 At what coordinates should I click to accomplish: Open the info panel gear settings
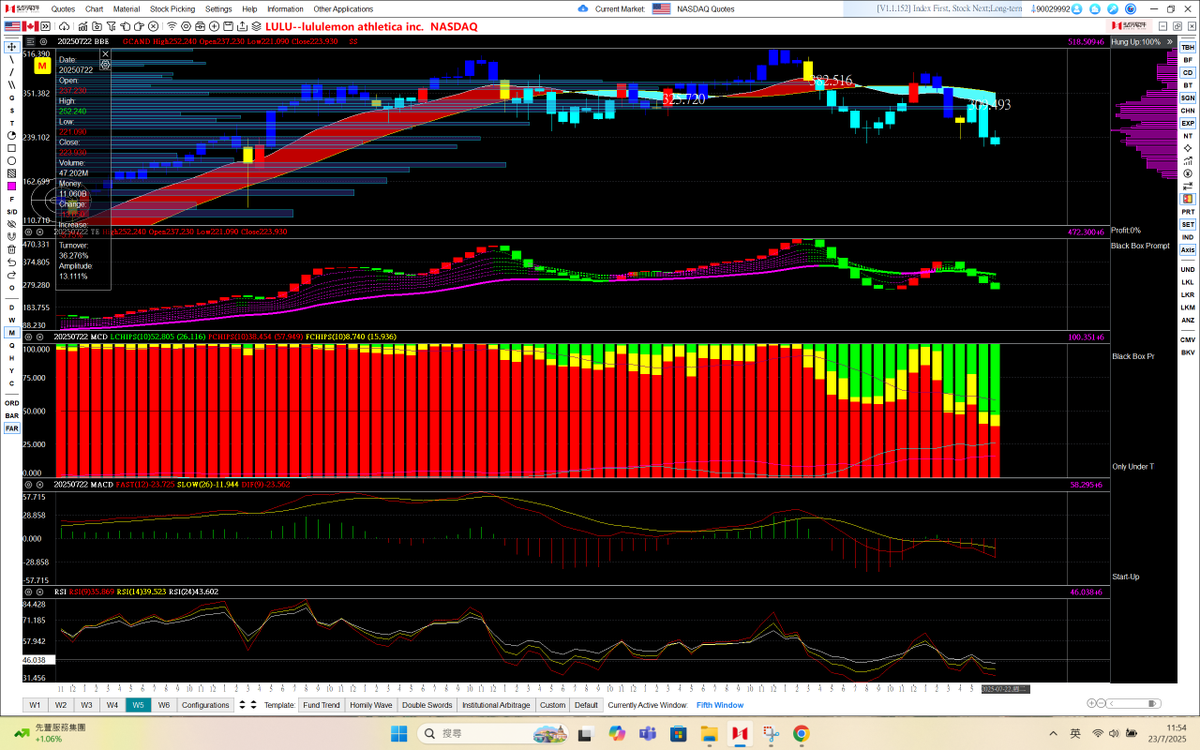[105, 64]
